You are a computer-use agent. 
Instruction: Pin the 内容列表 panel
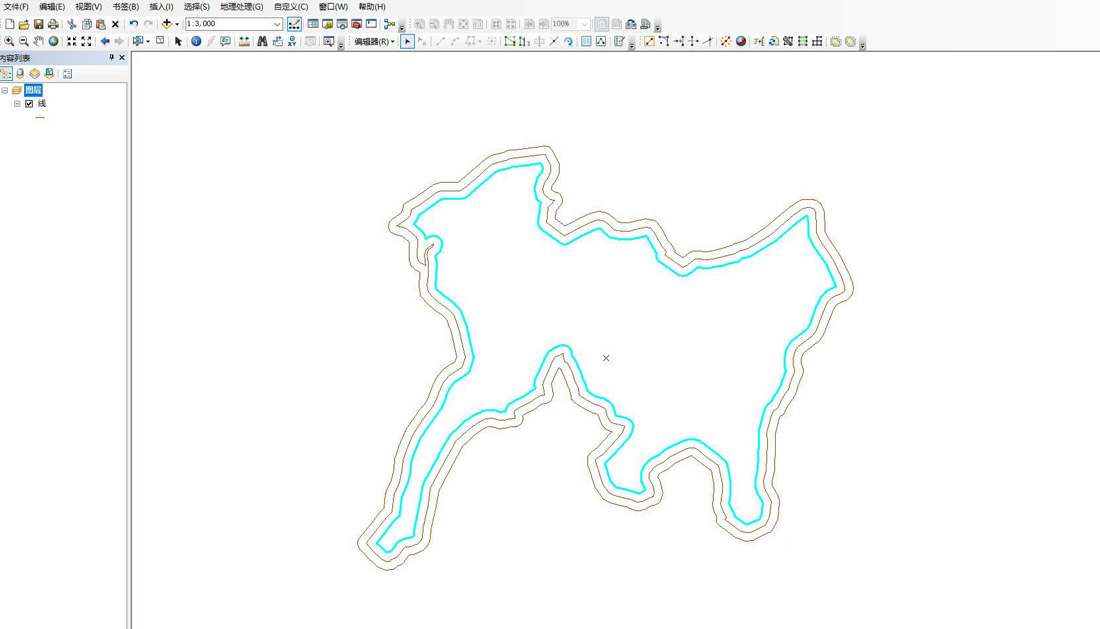point(111,58)
